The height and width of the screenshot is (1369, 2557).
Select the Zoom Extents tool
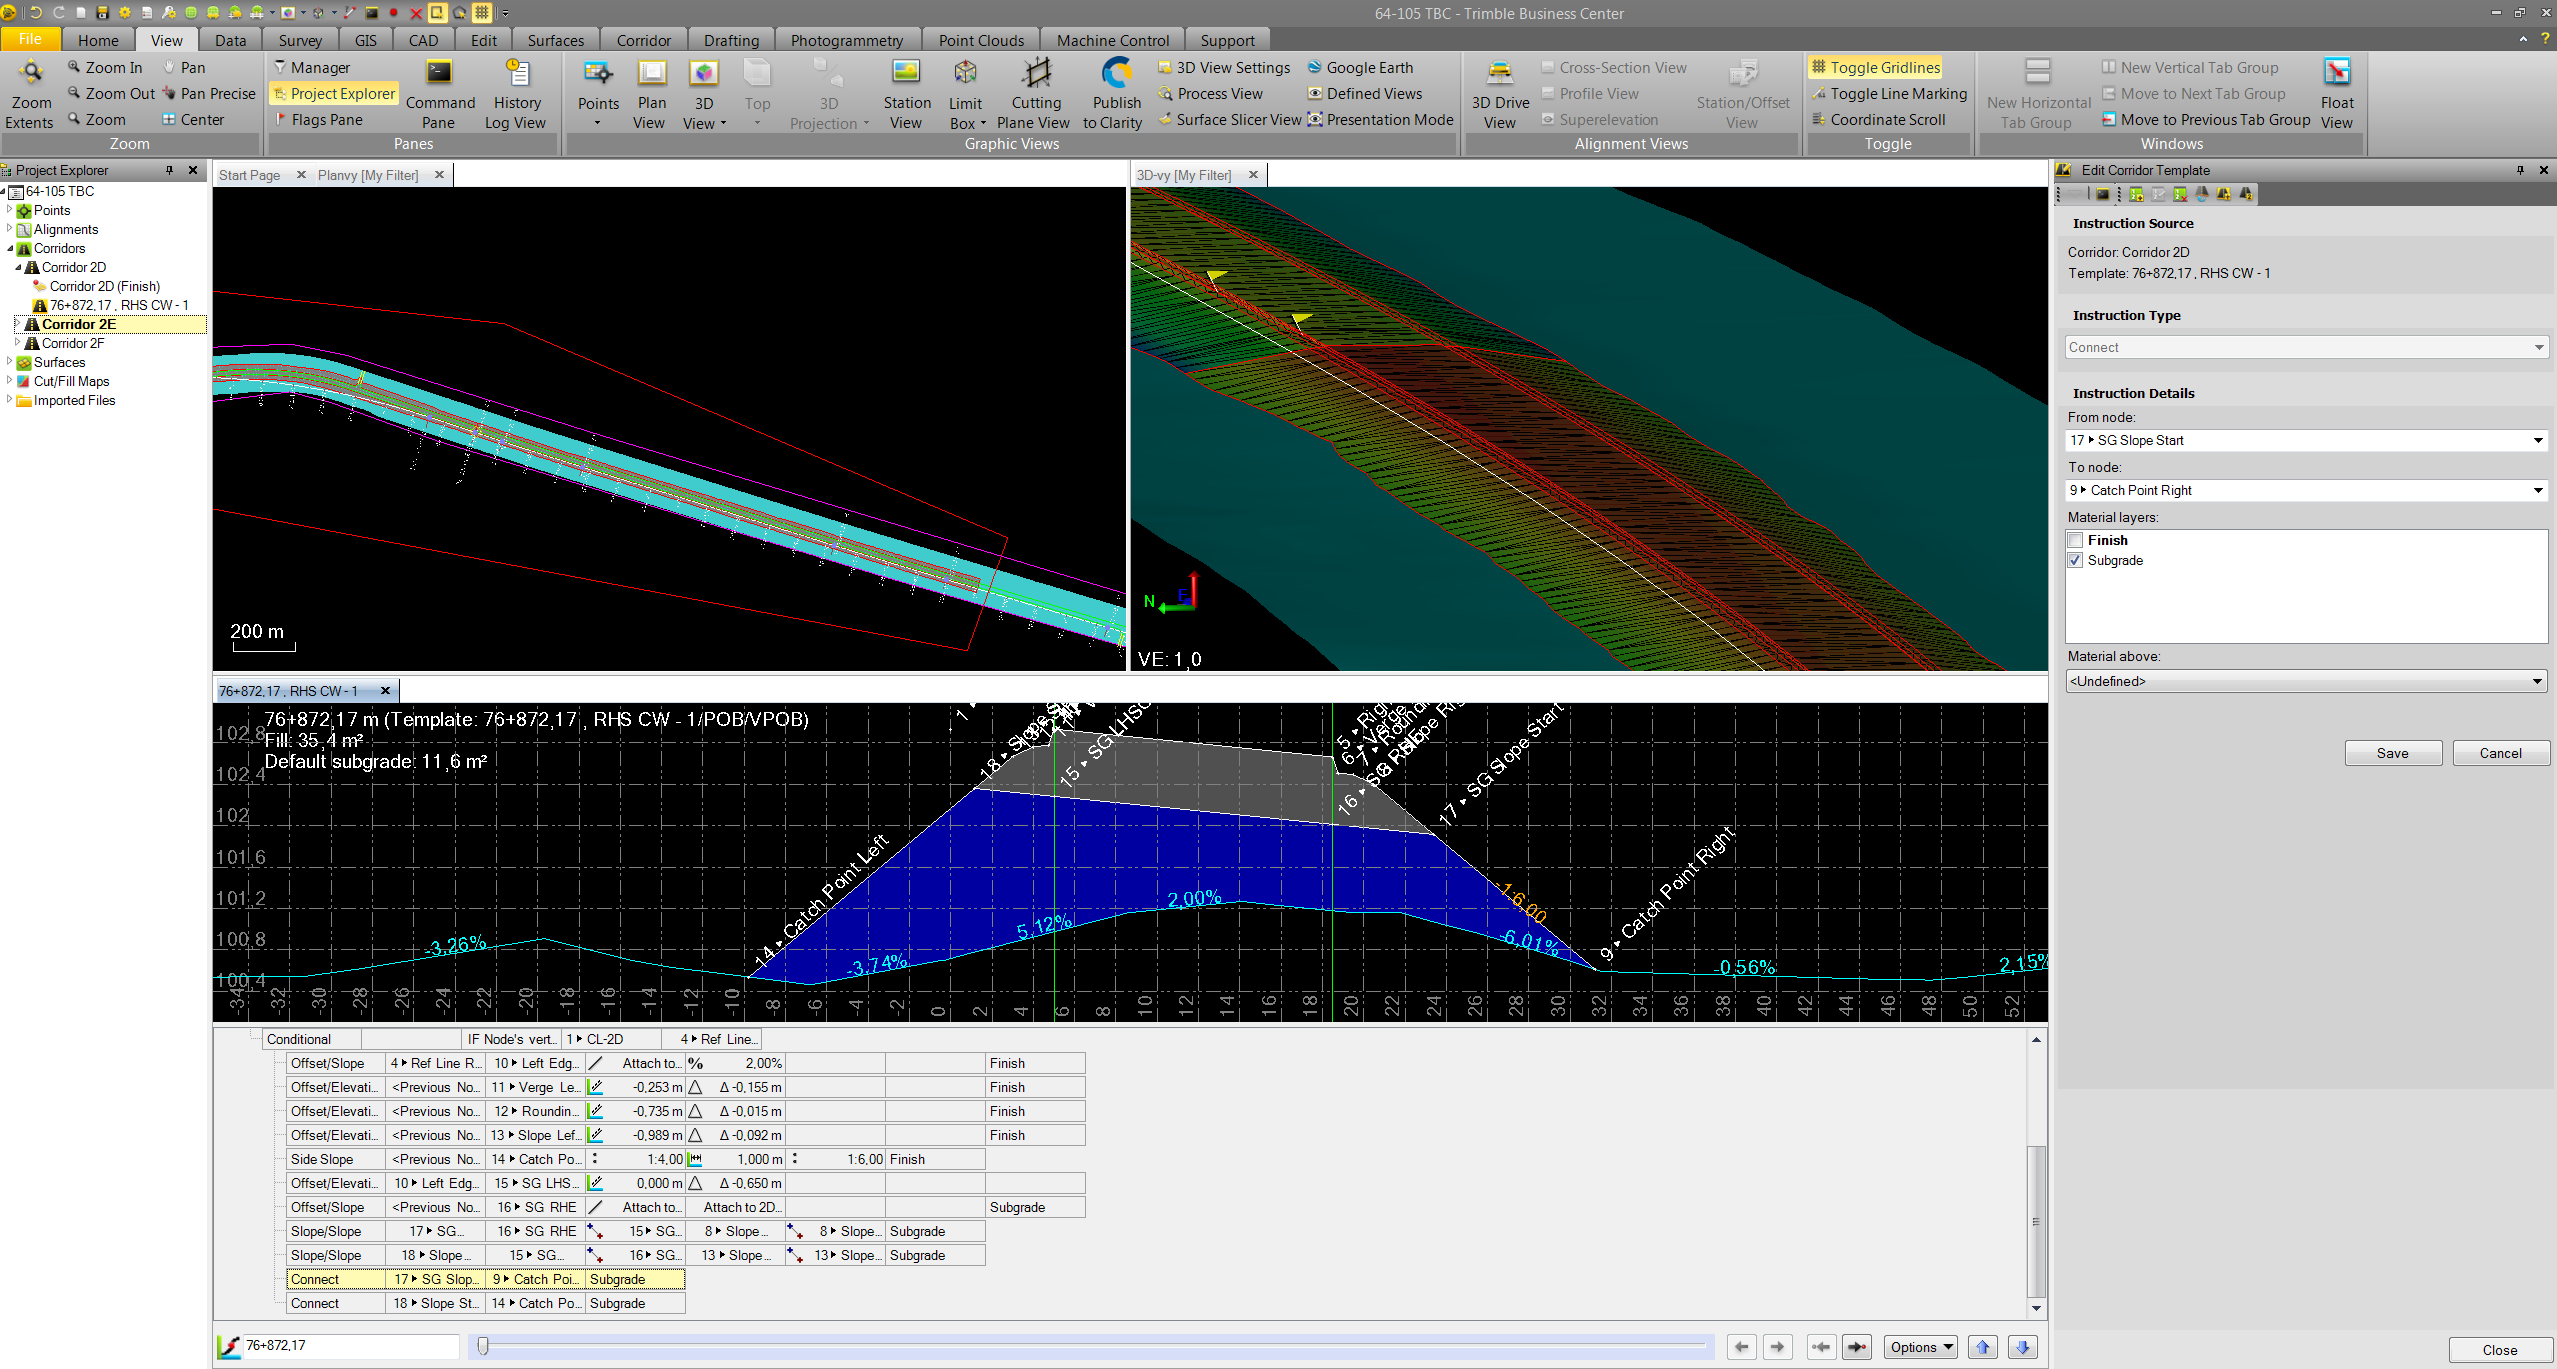[x=29, y=93]
